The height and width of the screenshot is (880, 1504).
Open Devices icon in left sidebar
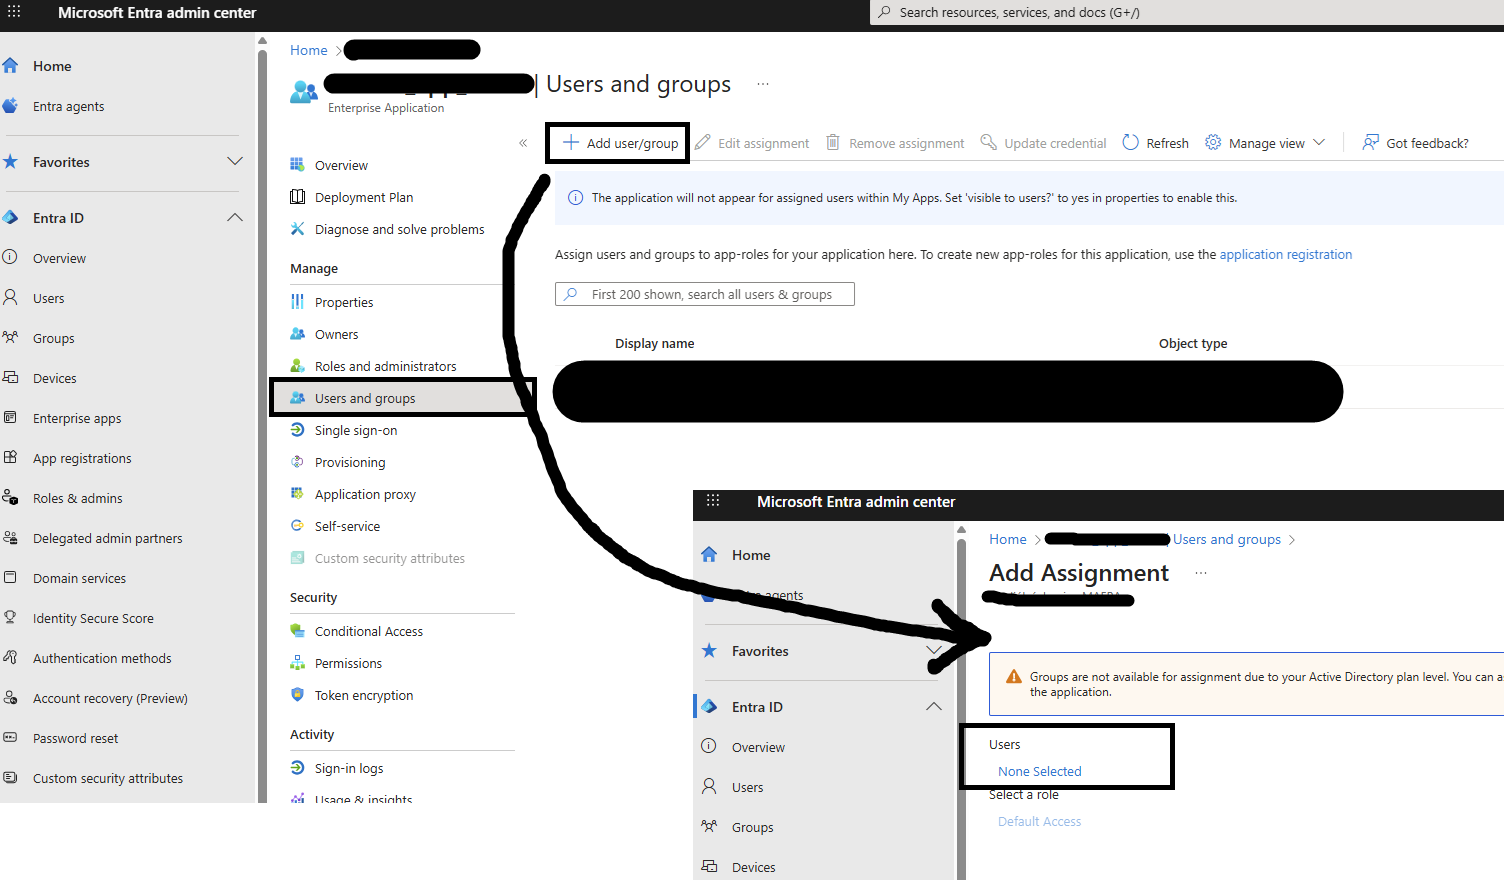tap(10, 378)
